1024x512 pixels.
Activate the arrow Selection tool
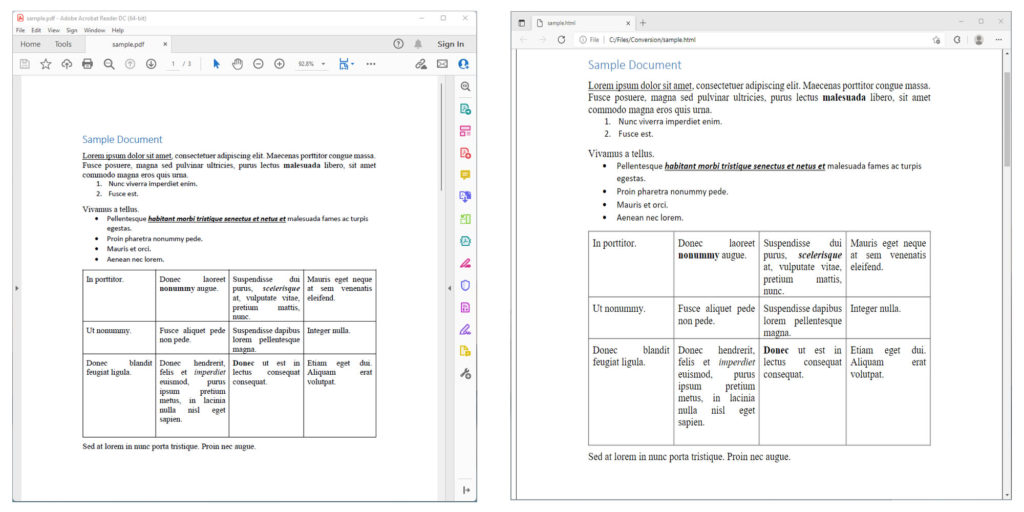(216, 64)
